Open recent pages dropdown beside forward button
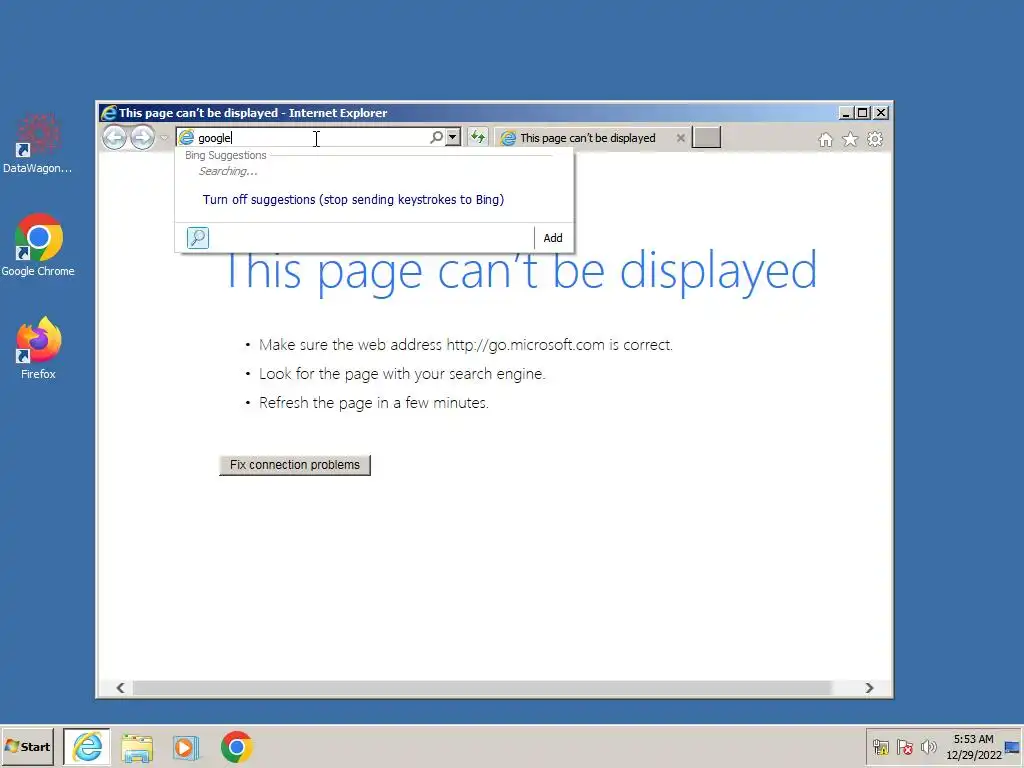The width and height of the screenshot is (1024, 768). [164, 138]
